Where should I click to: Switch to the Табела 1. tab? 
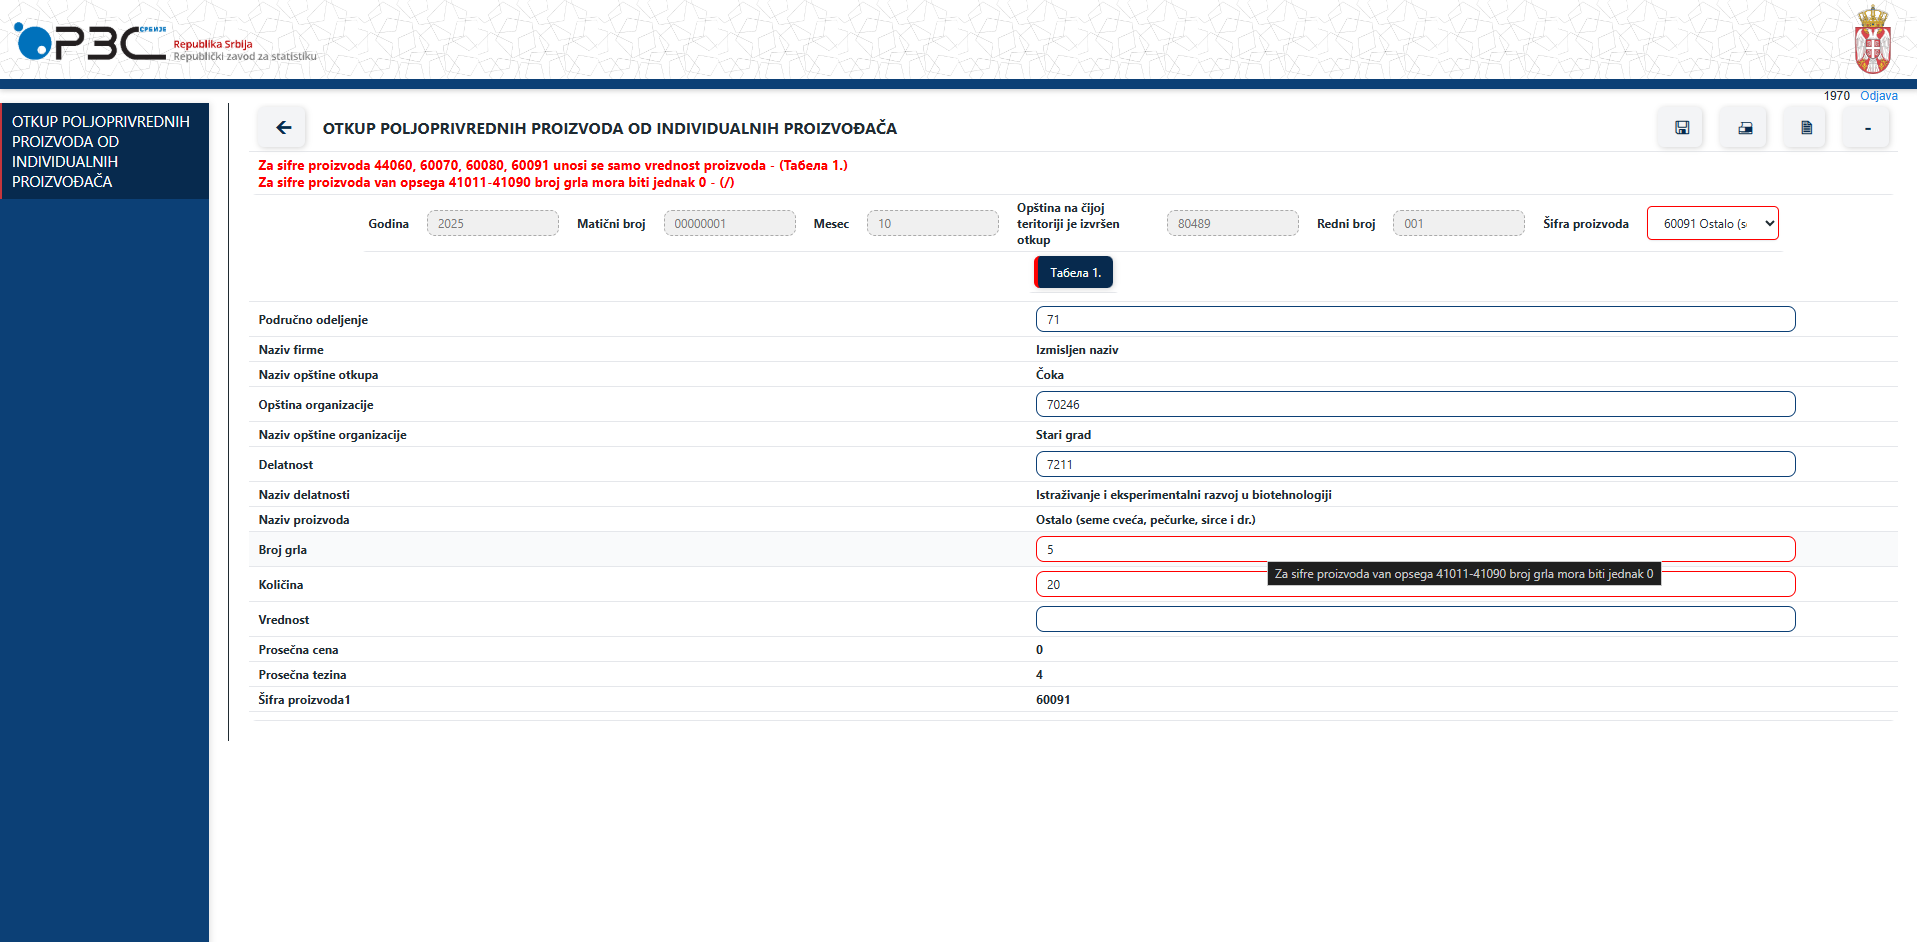(1073, 271)
